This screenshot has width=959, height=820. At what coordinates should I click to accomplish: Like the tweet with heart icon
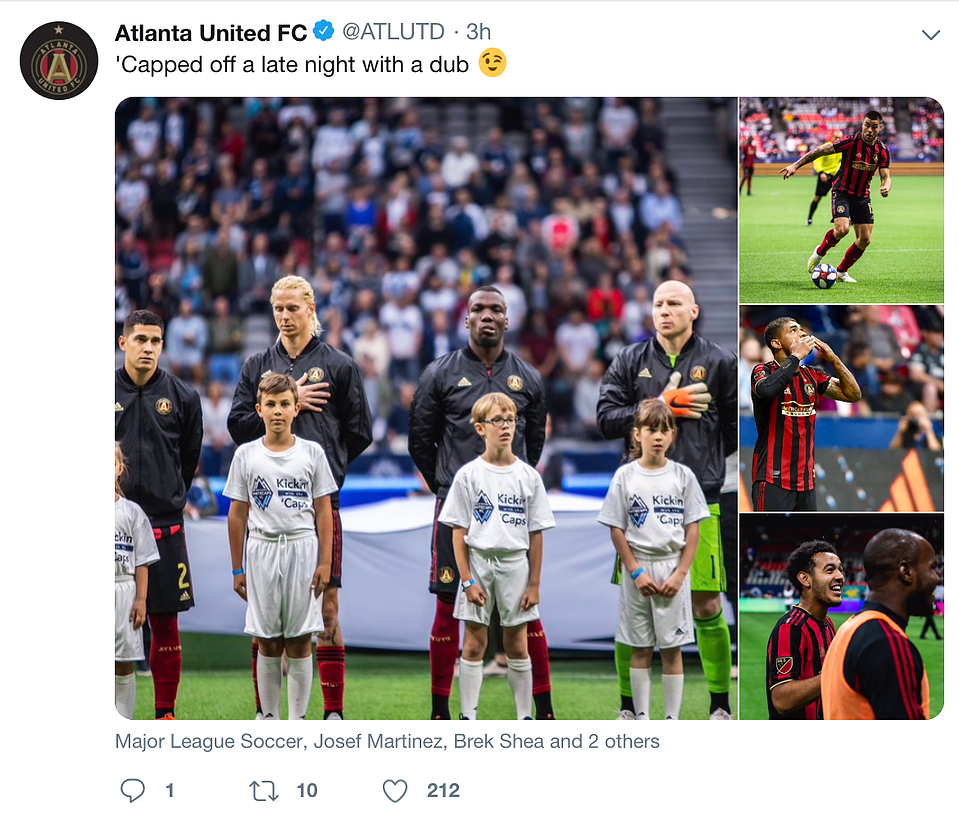[x=395, y=791]
